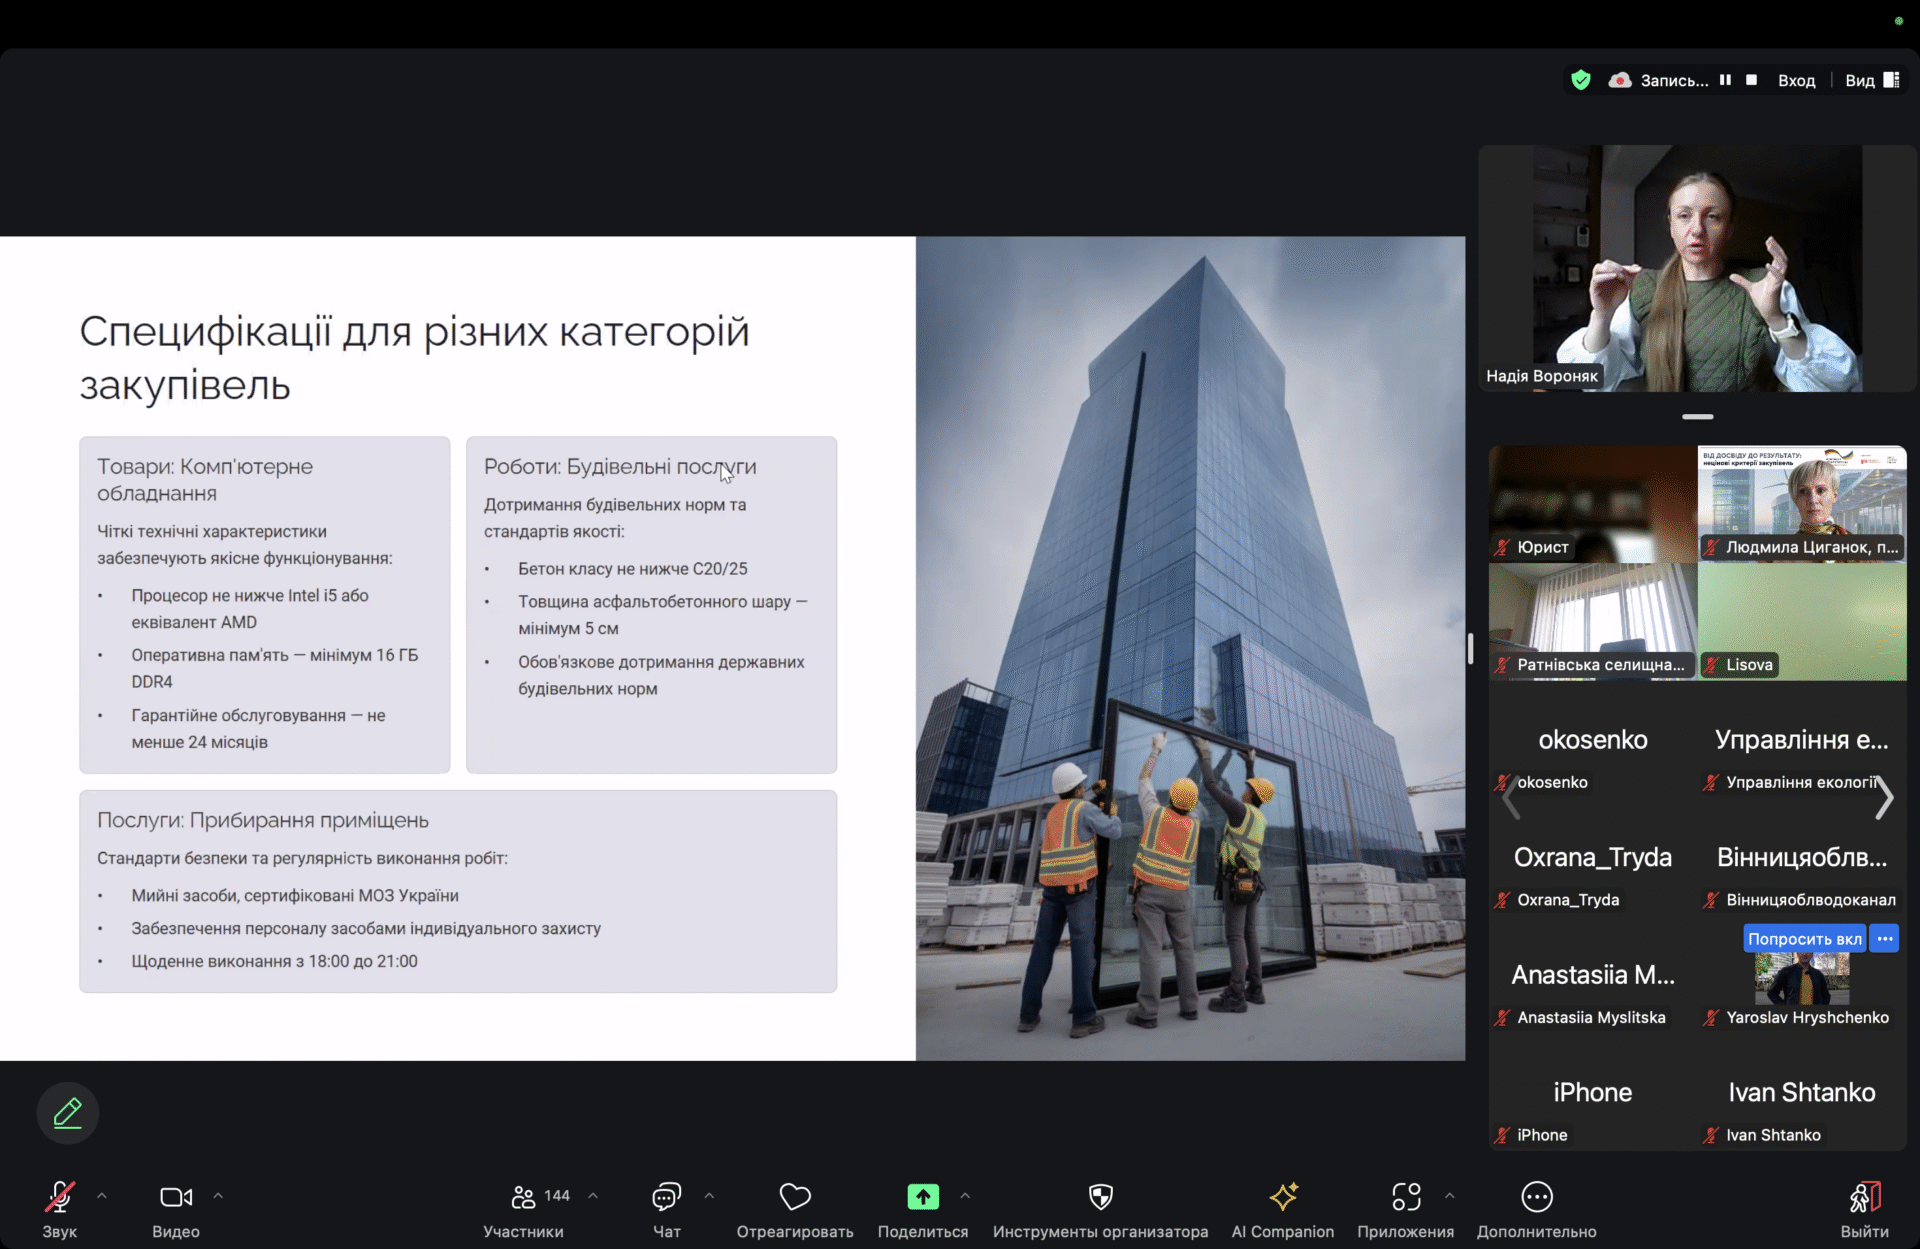Expand audio options arrow next to Звук

(x=102, y=1196)
